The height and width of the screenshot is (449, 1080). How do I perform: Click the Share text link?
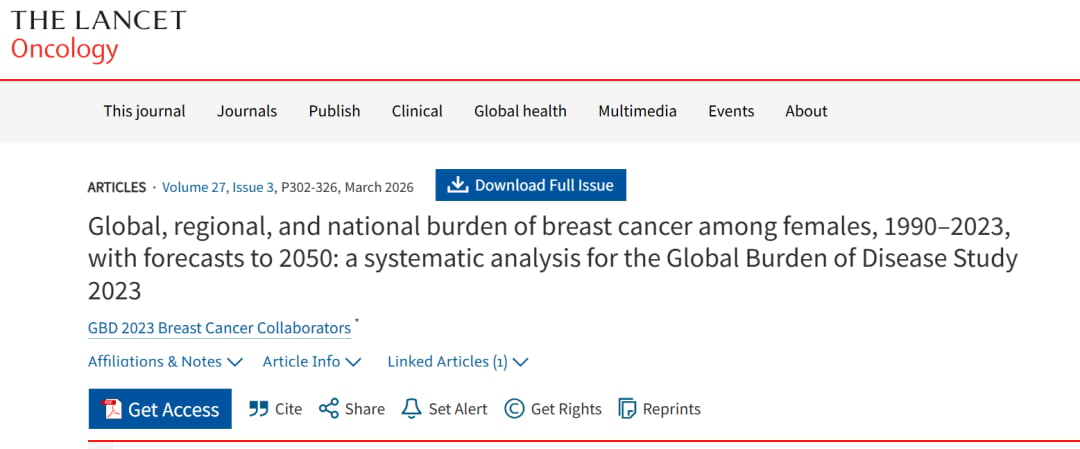pos(365,409)
